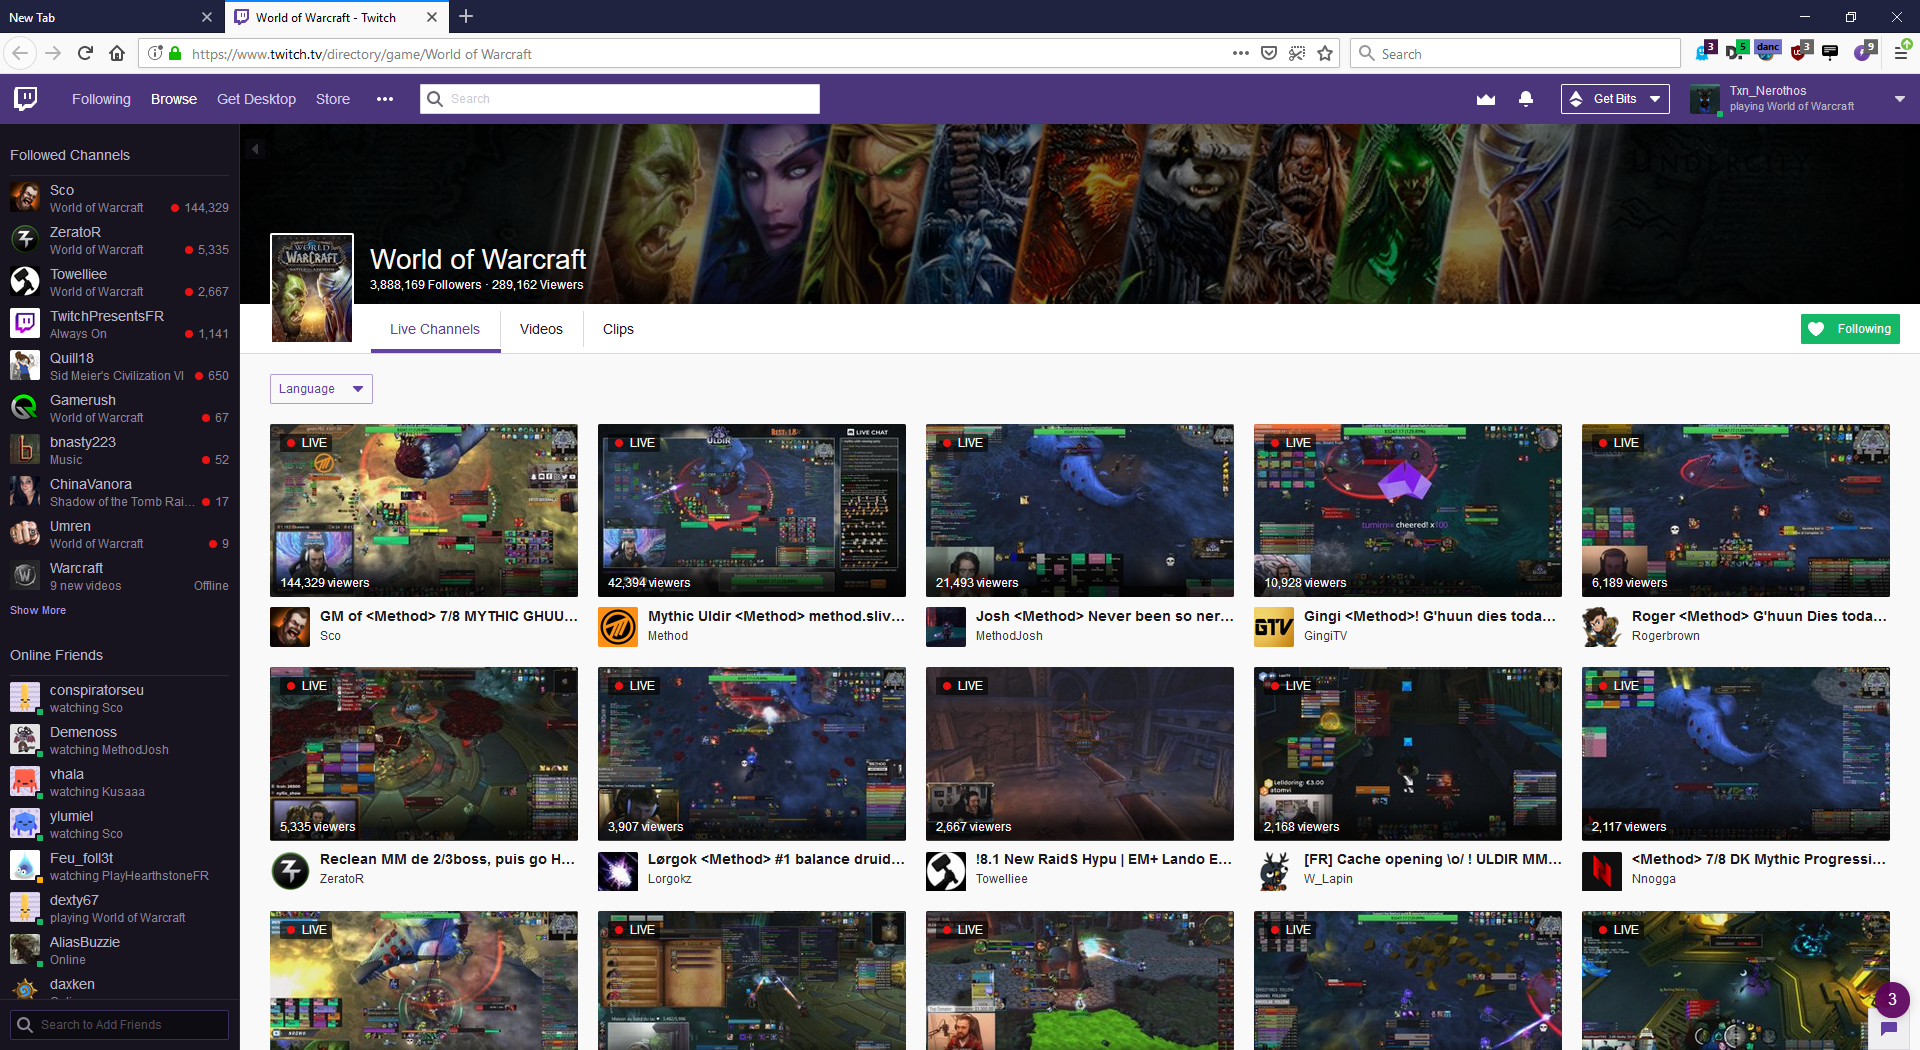Open the notifications bell
The height and width of the screenshot is (1050, 1920).
[1526, 99]
